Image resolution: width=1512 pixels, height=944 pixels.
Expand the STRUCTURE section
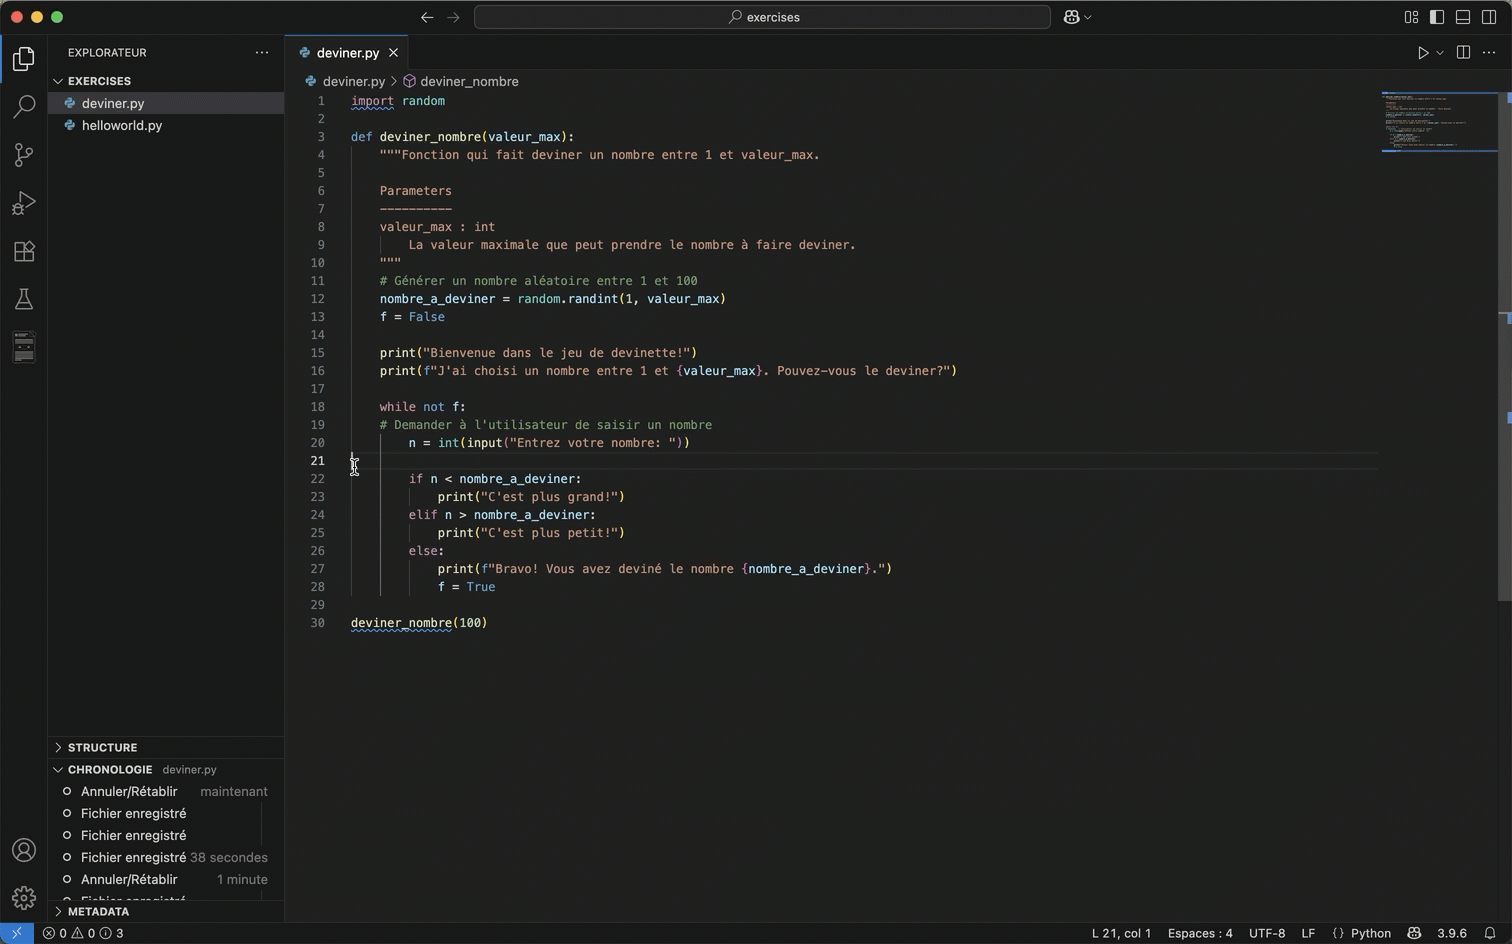point(166,747)
